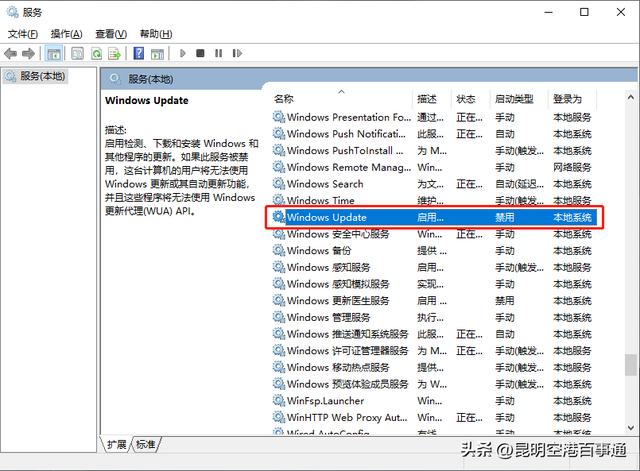Click the Properties toolbar icon
This screenshot has height=471, width=640.
[x=77, y=53]
